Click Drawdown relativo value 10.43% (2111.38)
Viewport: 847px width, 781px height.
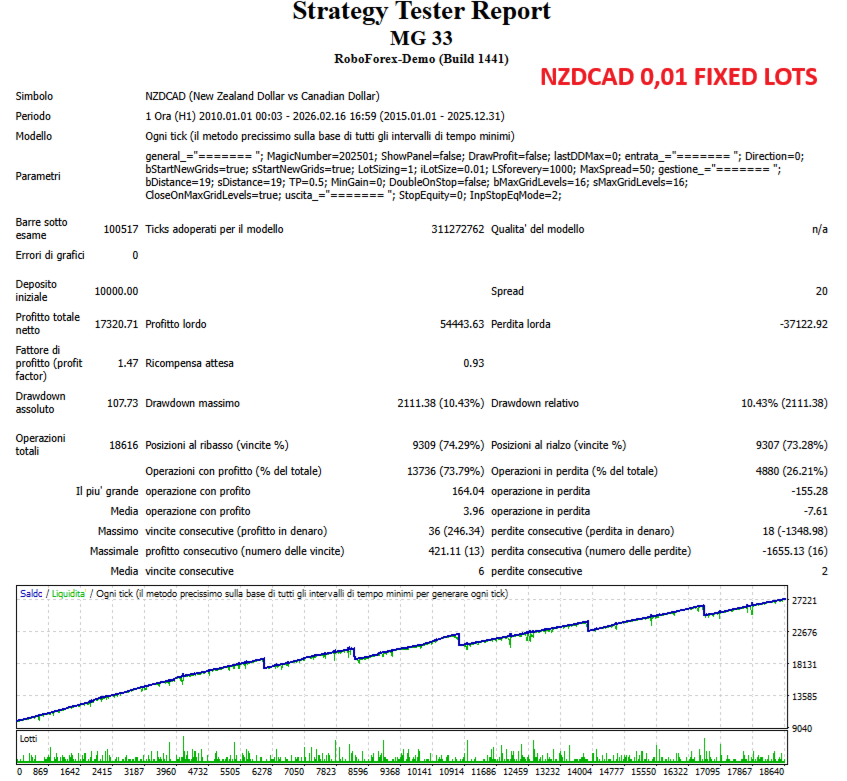784,403
